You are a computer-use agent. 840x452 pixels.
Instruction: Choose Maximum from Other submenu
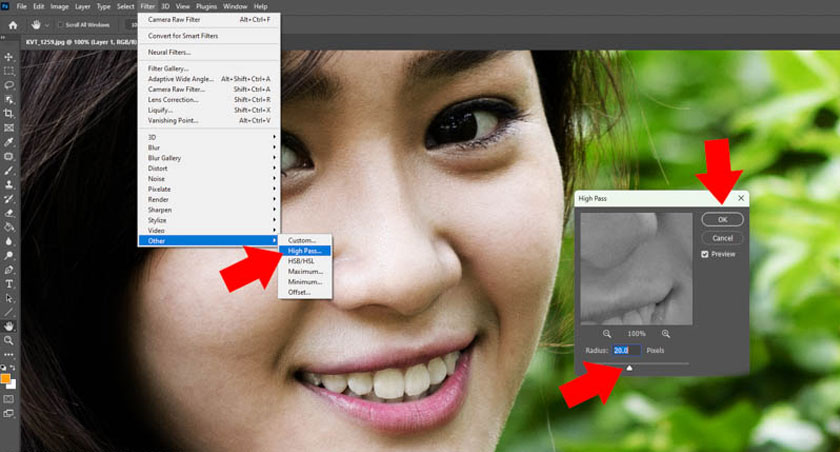(x=304, y=272)
